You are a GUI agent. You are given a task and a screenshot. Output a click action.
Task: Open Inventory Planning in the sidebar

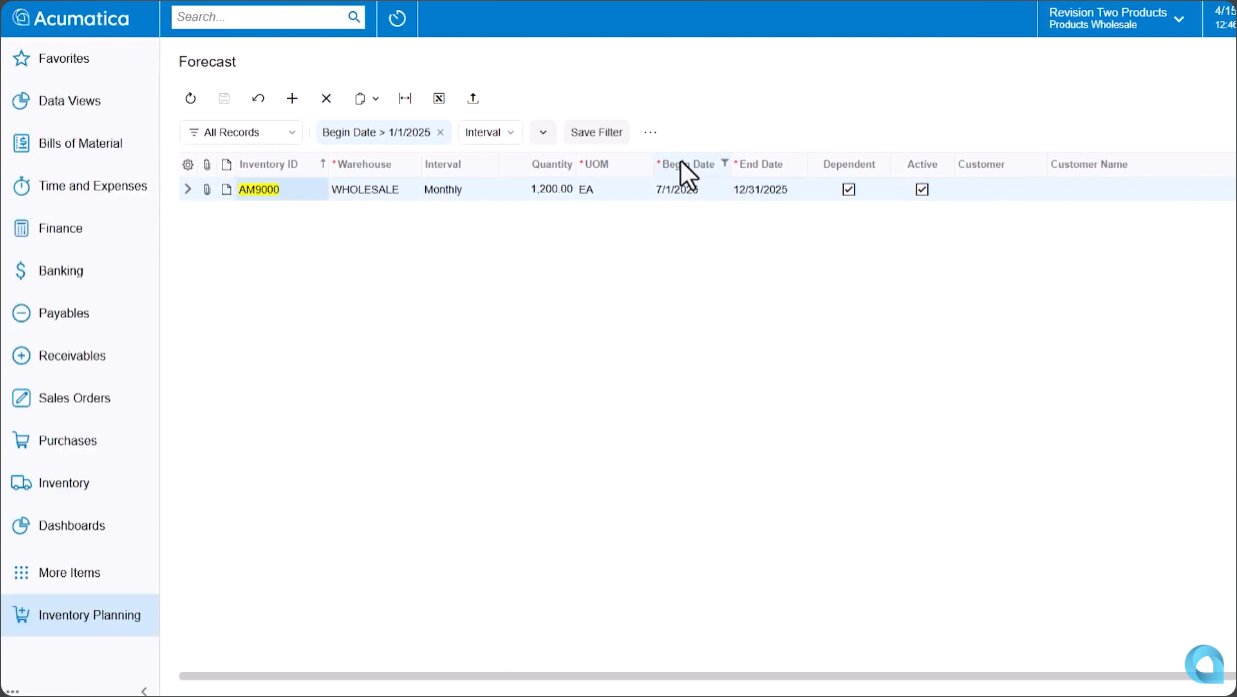click(x=89, y=615)
